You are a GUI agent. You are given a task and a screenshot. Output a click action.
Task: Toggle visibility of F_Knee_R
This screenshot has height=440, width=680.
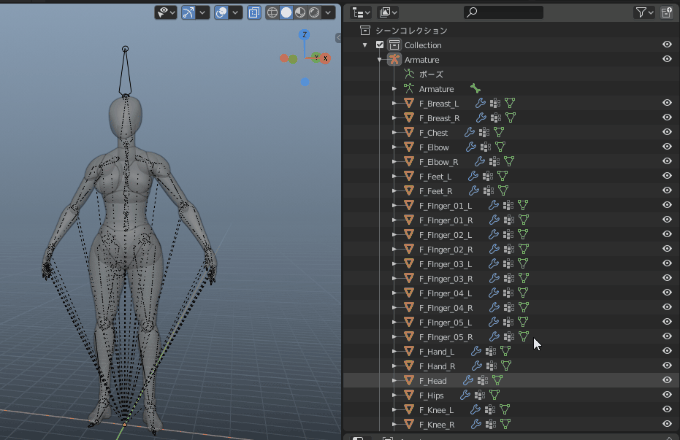point(667,424)
